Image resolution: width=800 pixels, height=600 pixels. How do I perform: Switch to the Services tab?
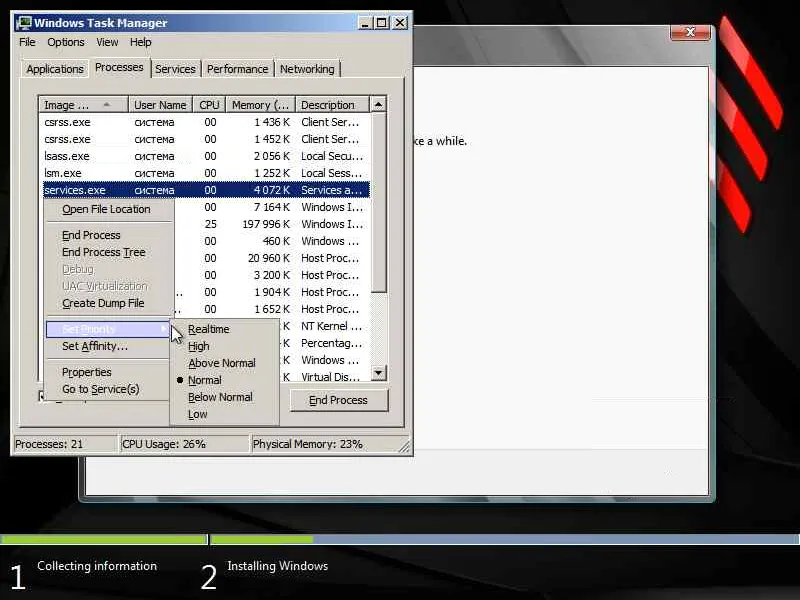175,69
